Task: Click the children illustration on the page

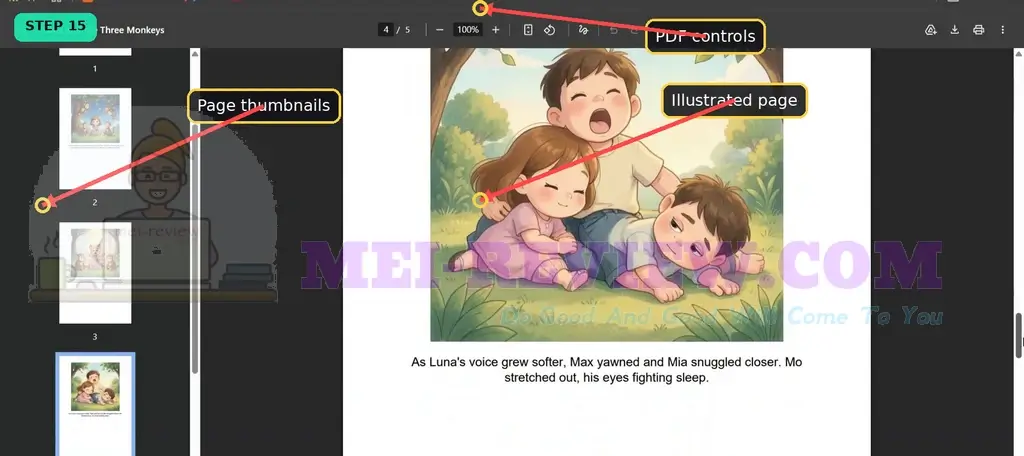Action: click(x=607, y=194)
